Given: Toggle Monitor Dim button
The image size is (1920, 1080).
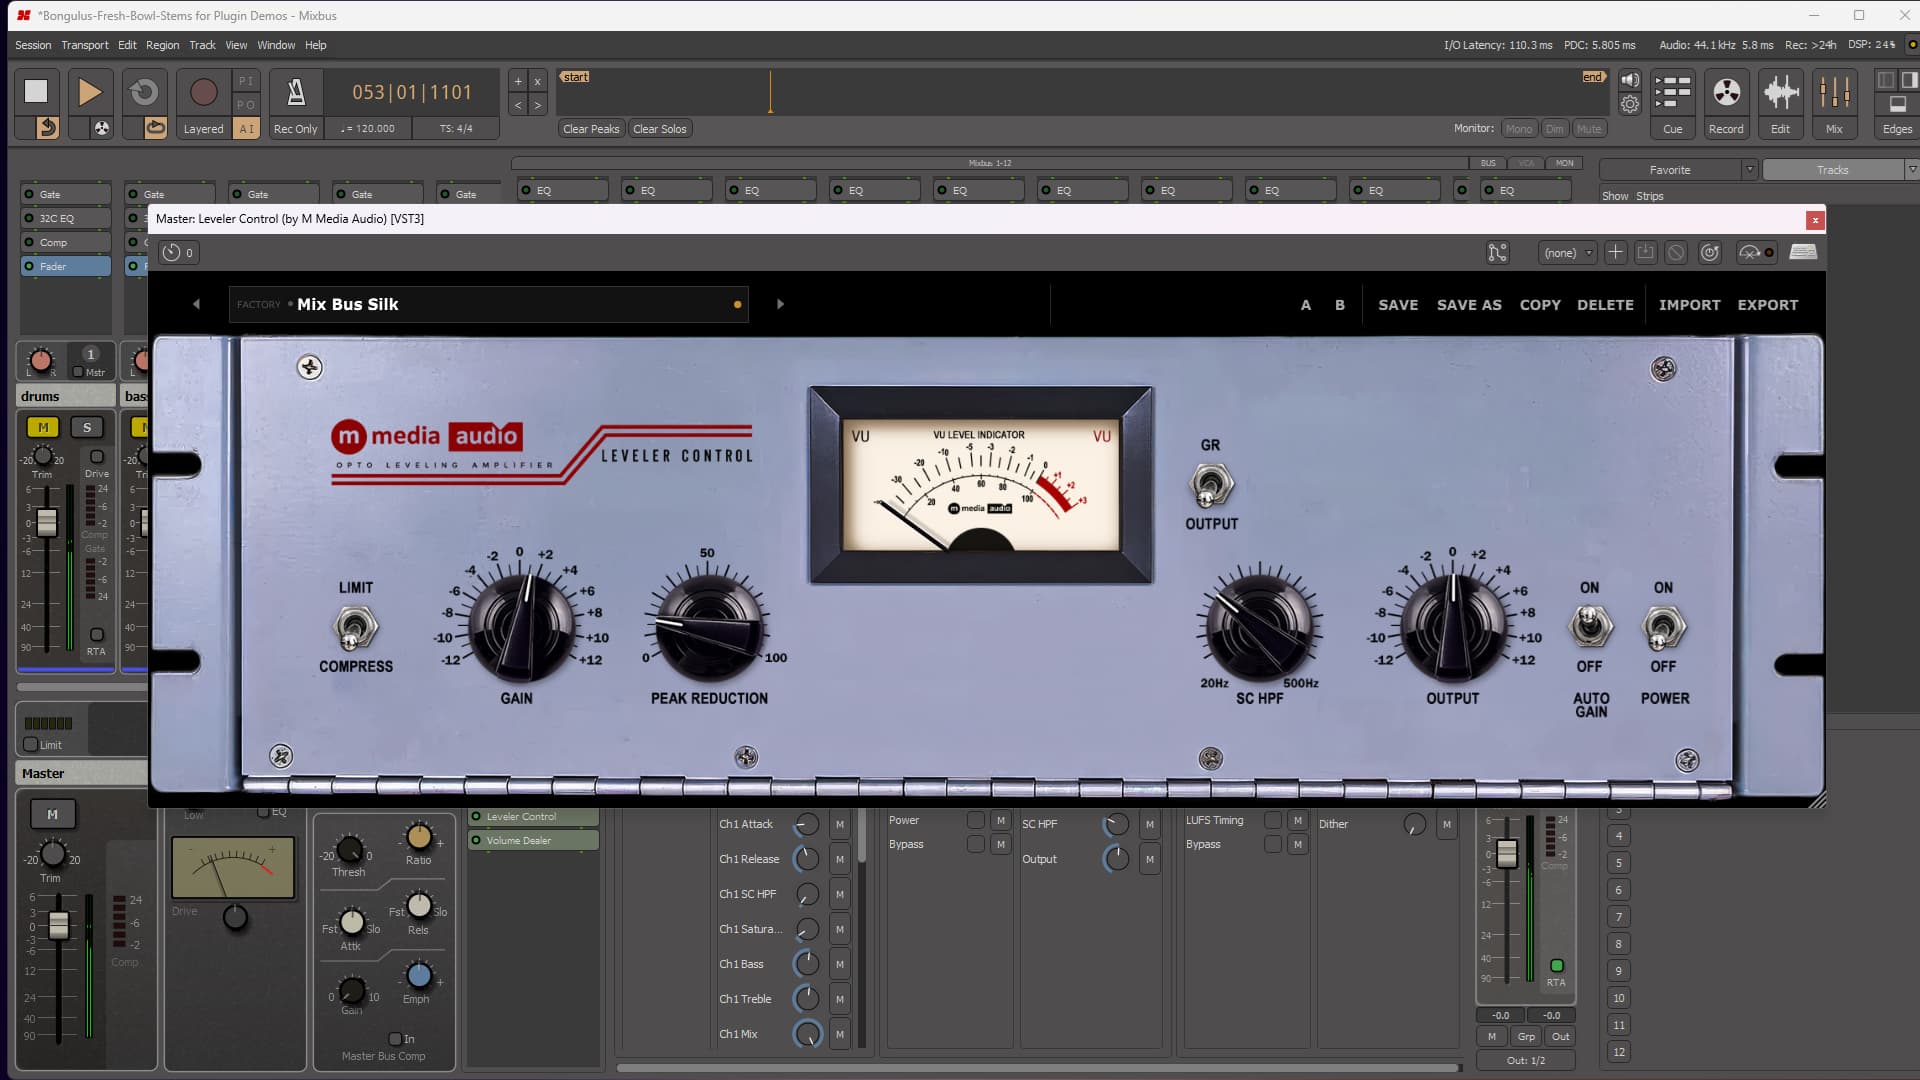Looking at the screenshot, I should point(1554,128).
